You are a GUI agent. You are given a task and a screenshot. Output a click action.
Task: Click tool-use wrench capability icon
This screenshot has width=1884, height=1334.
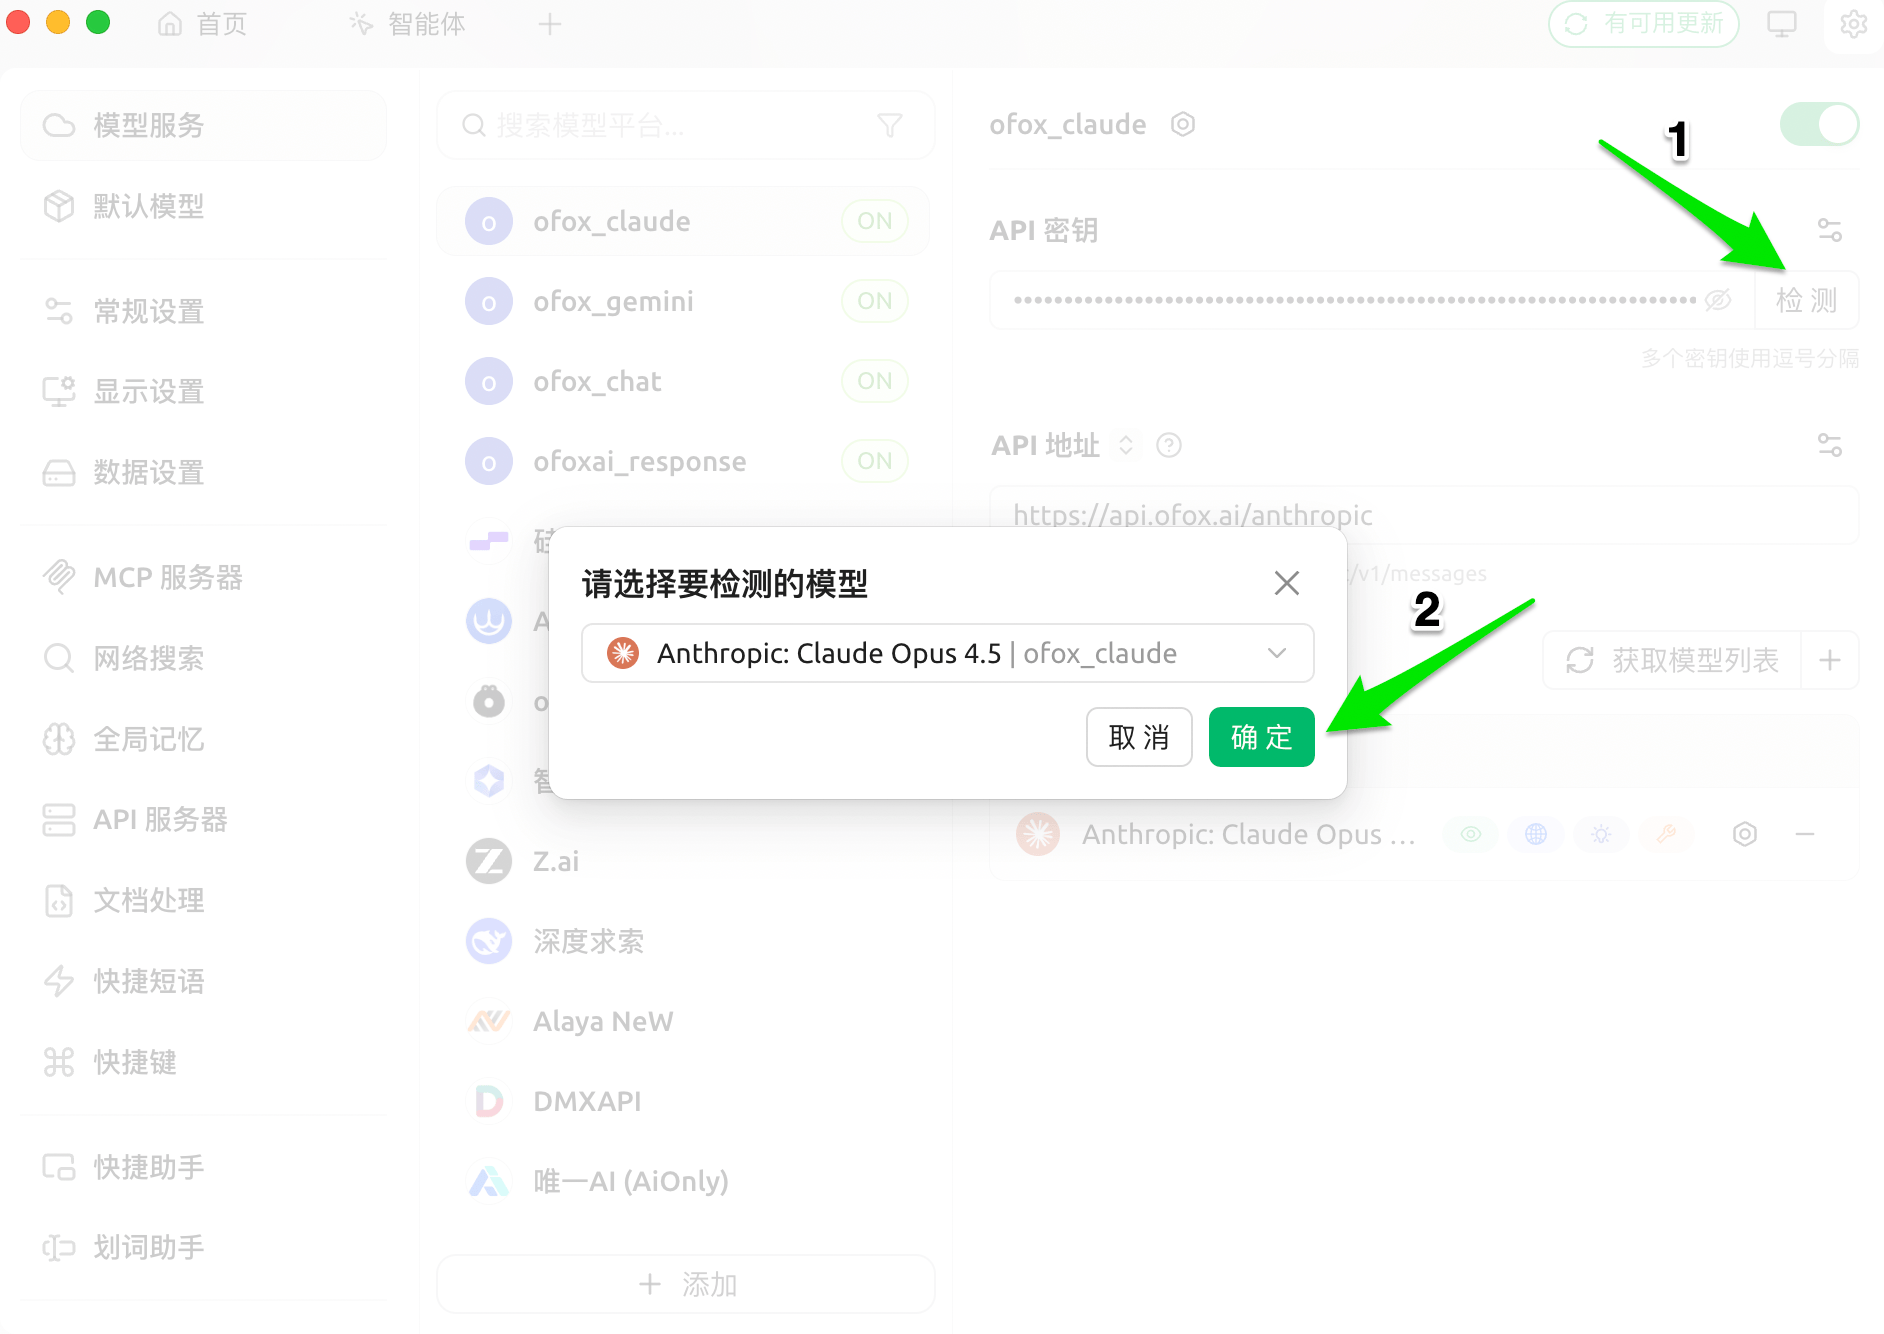click(x=1666, y=834)
